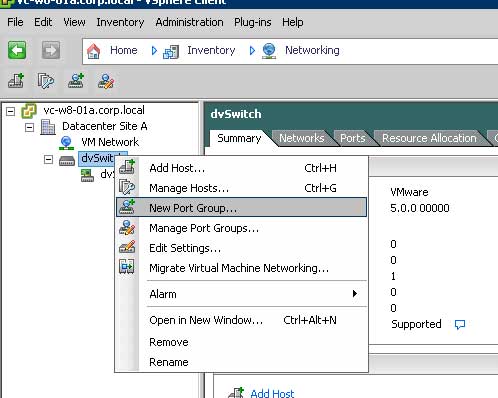Click the Manage Hosts icon in context menu
The height and width of the screenshot is (398, 498).
pos(127,187)
